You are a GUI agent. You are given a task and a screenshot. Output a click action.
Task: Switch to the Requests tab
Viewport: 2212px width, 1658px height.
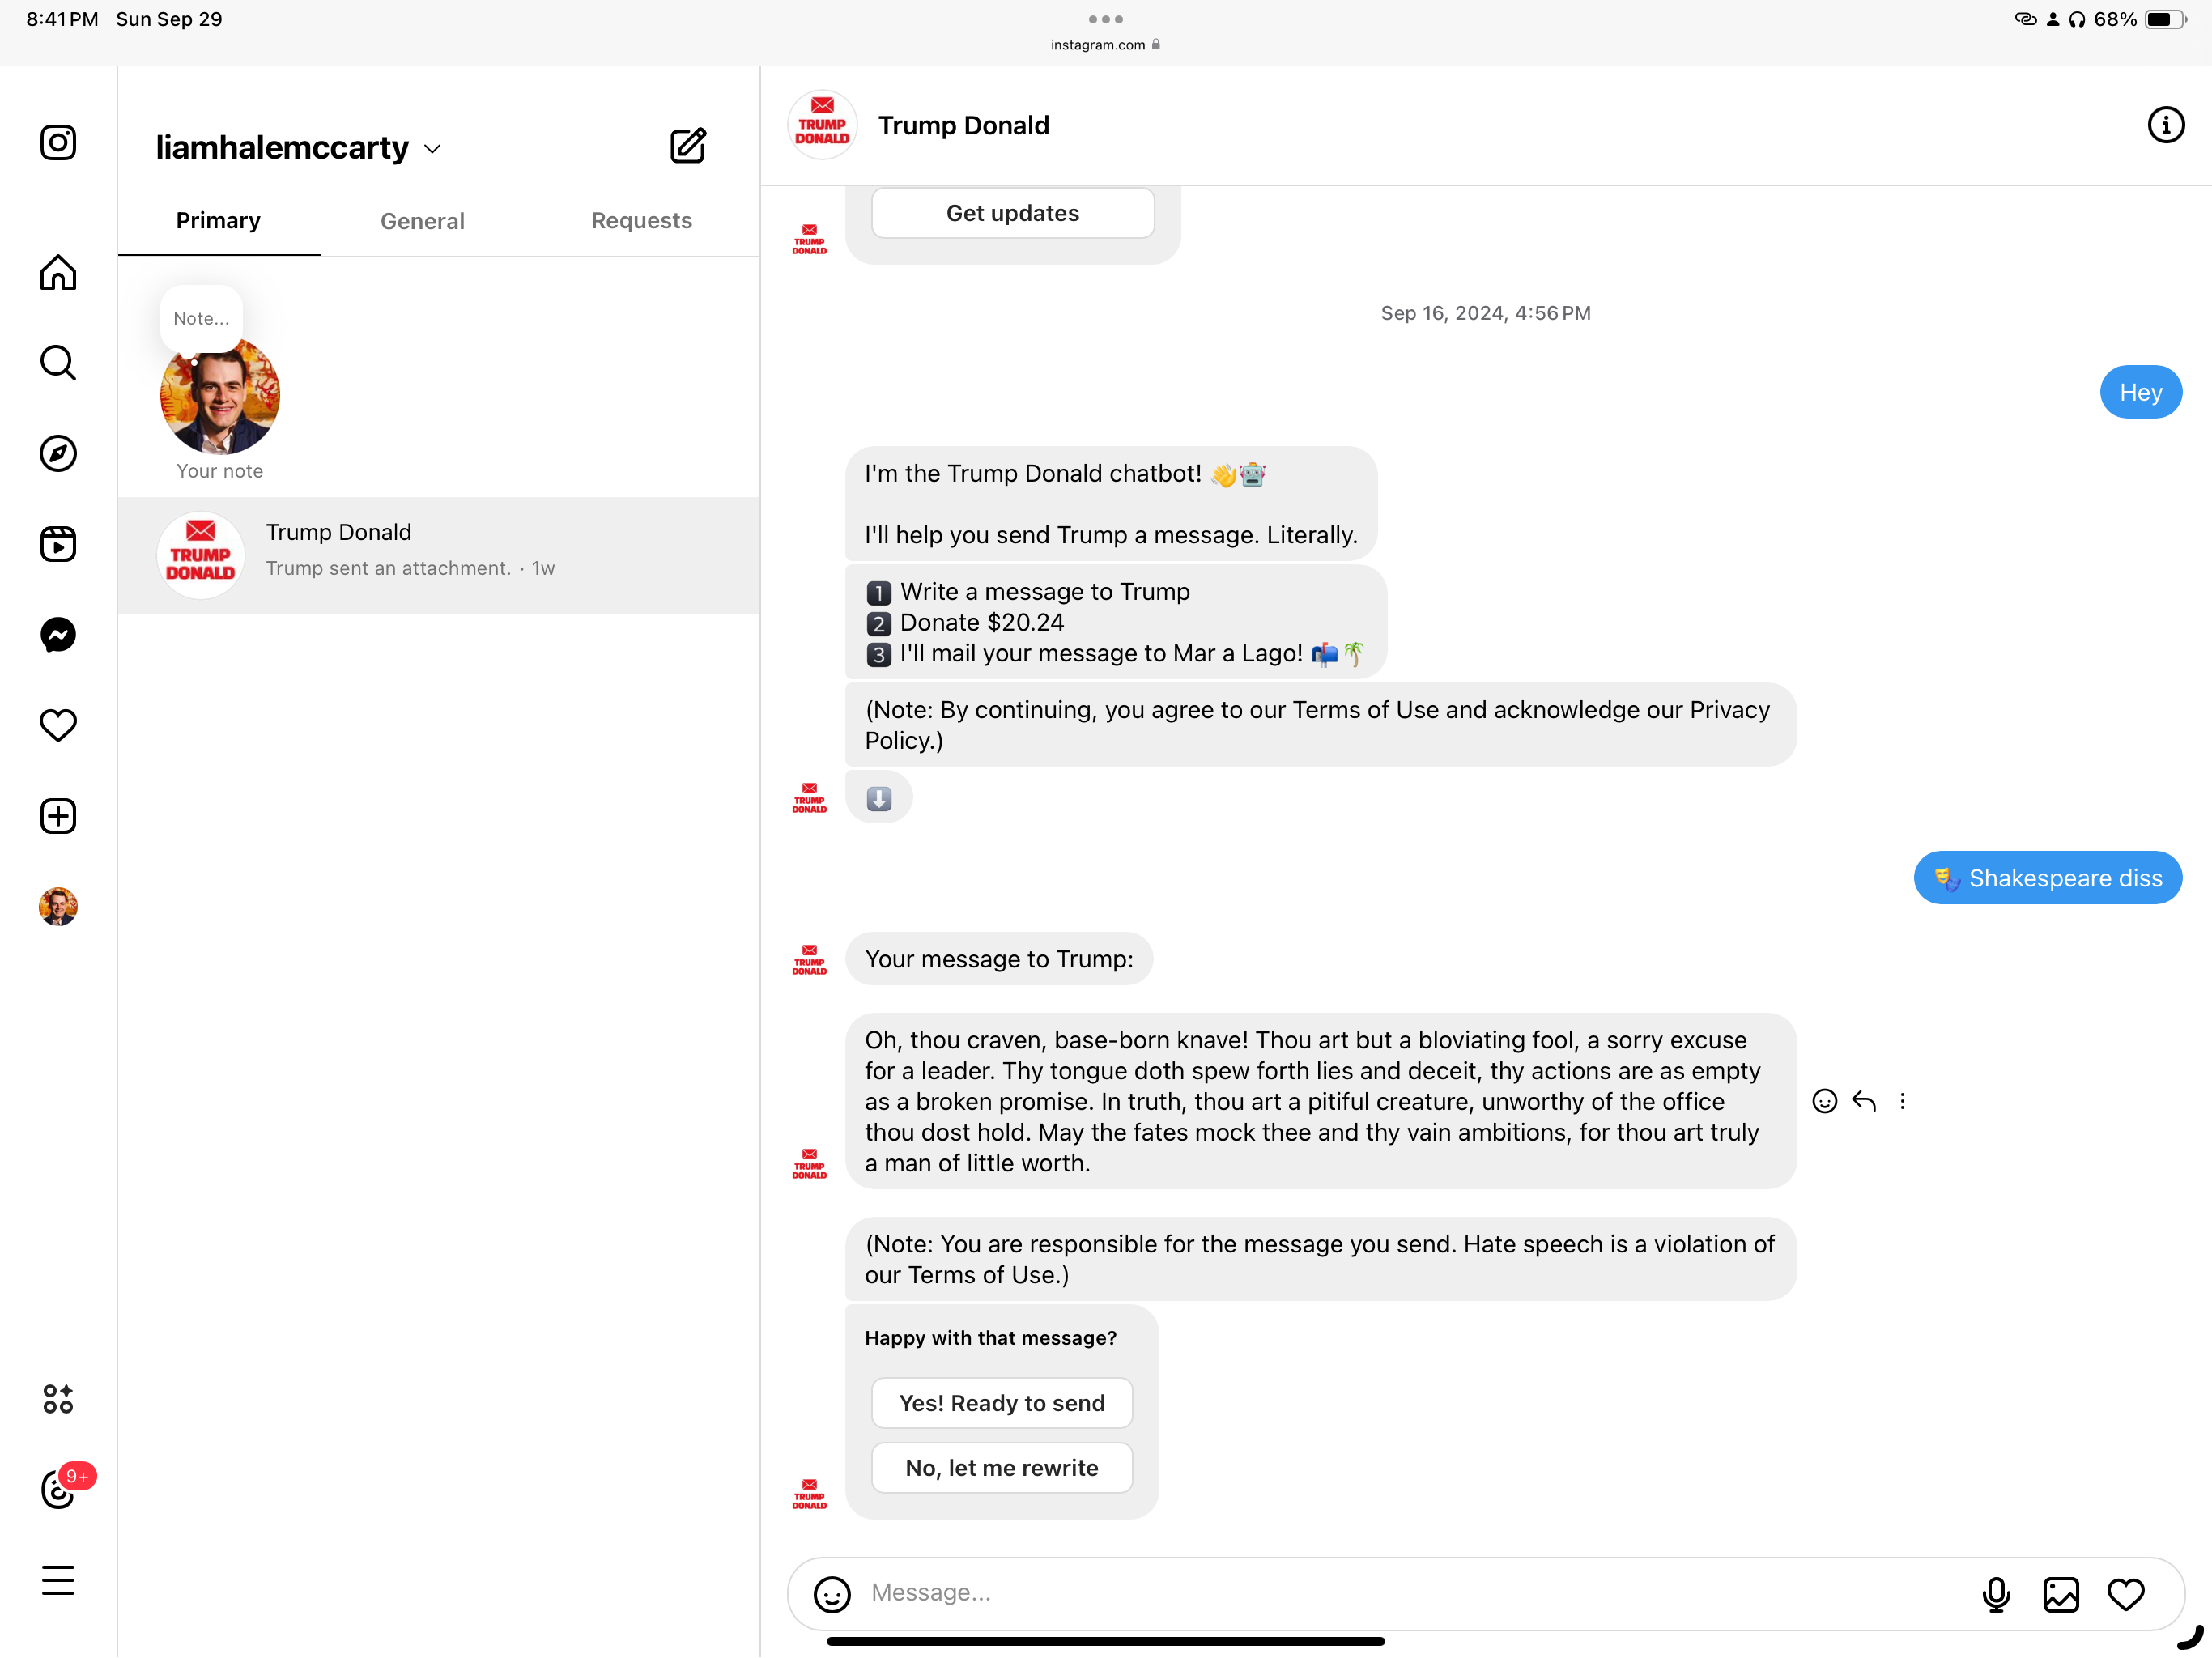(641, 221)
